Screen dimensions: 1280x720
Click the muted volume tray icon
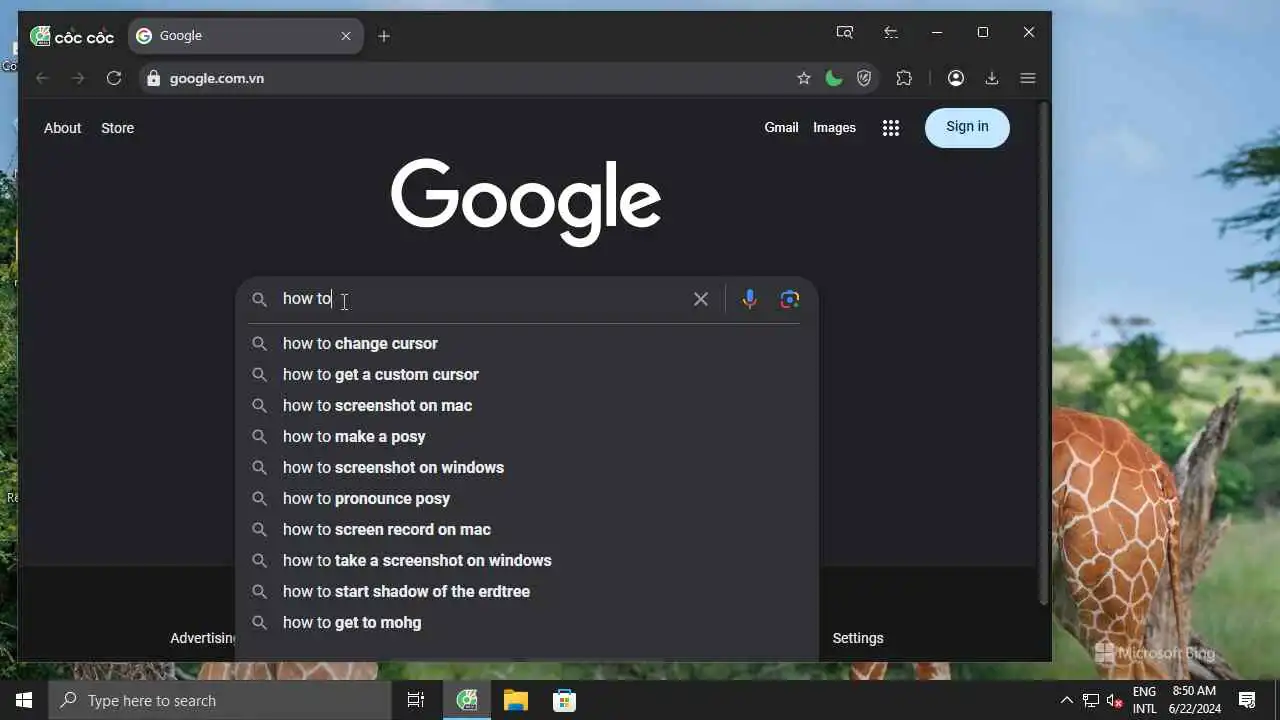(1115, 700)
